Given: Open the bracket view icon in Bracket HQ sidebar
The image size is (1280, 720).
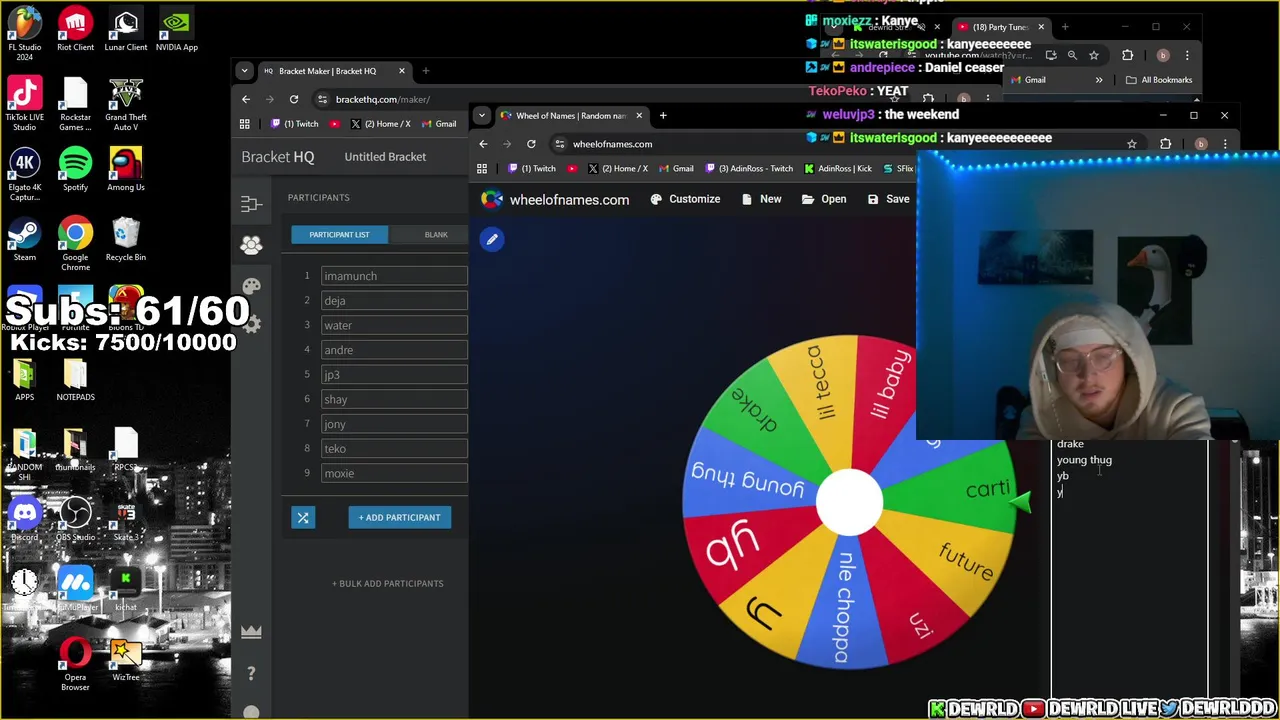Looking at the screenshot, I should (x=251, y=204).
